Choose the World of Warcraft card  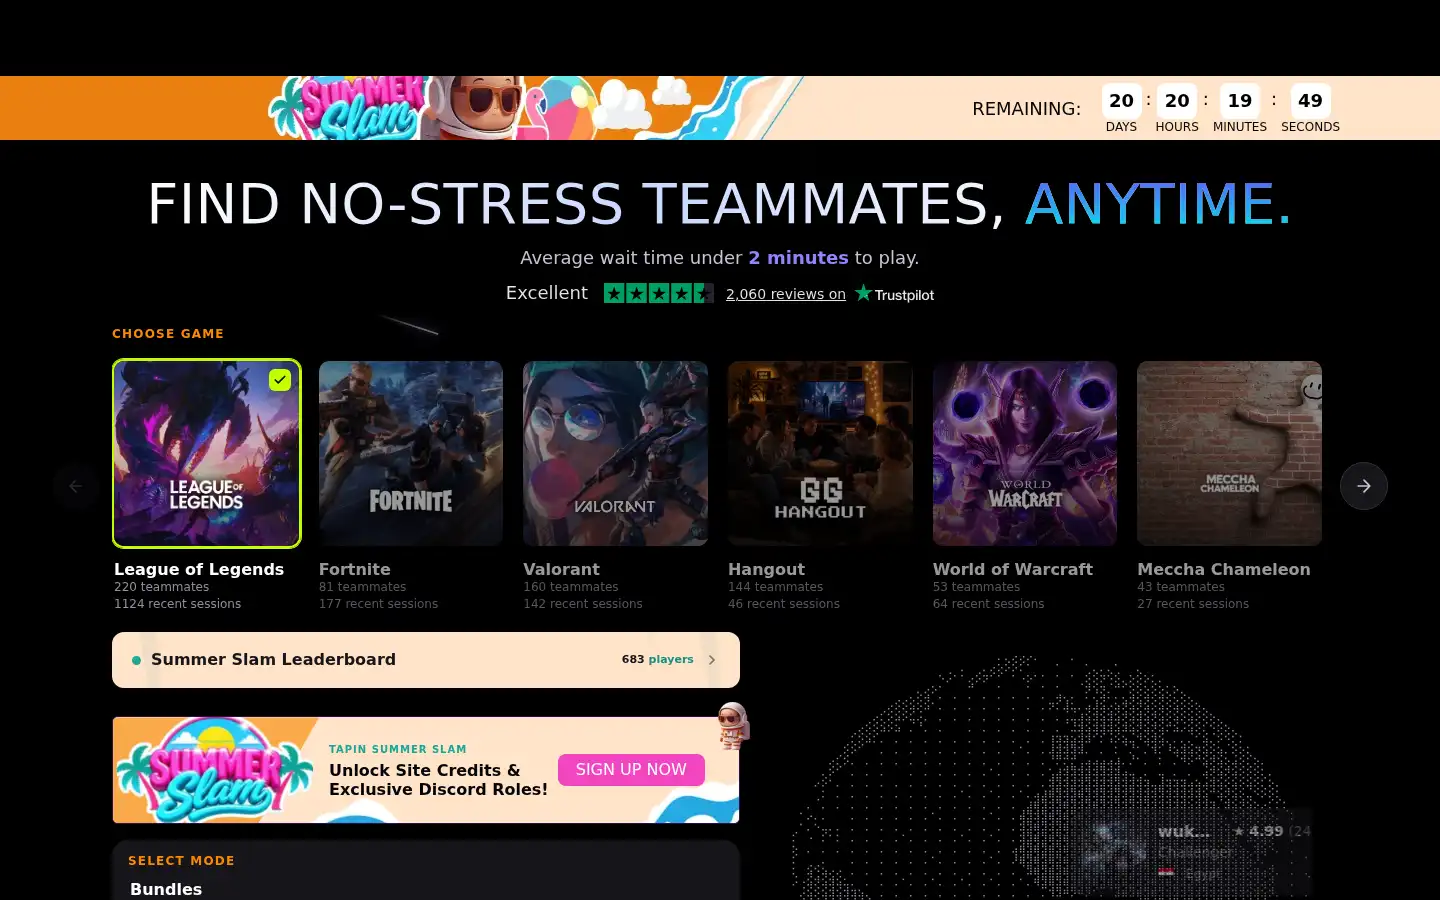(1025, 453)
